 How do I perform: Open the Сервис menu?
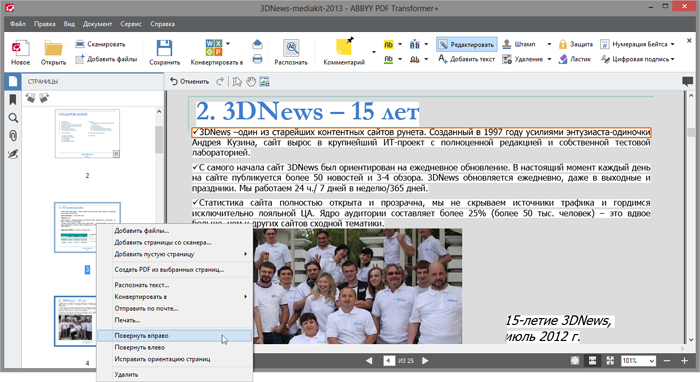tap(131, 24)
